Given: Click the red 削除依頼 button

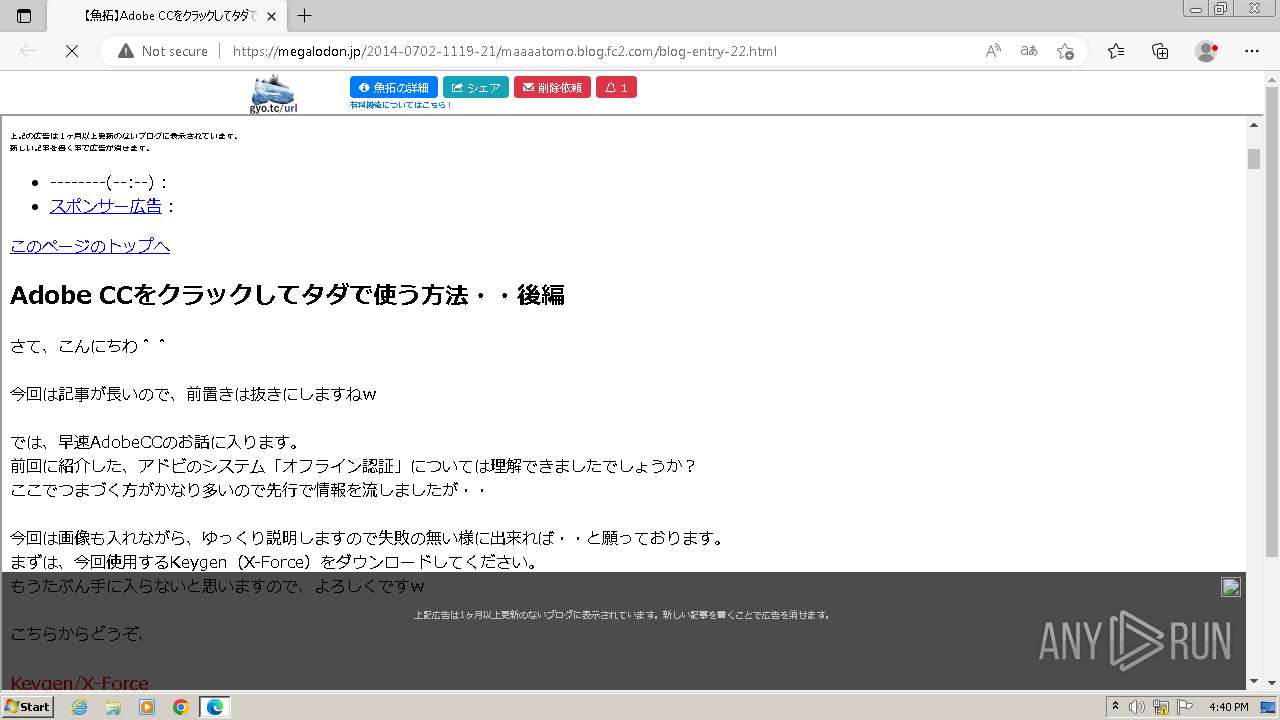Looking at the screenshot, I should (552, 88).
